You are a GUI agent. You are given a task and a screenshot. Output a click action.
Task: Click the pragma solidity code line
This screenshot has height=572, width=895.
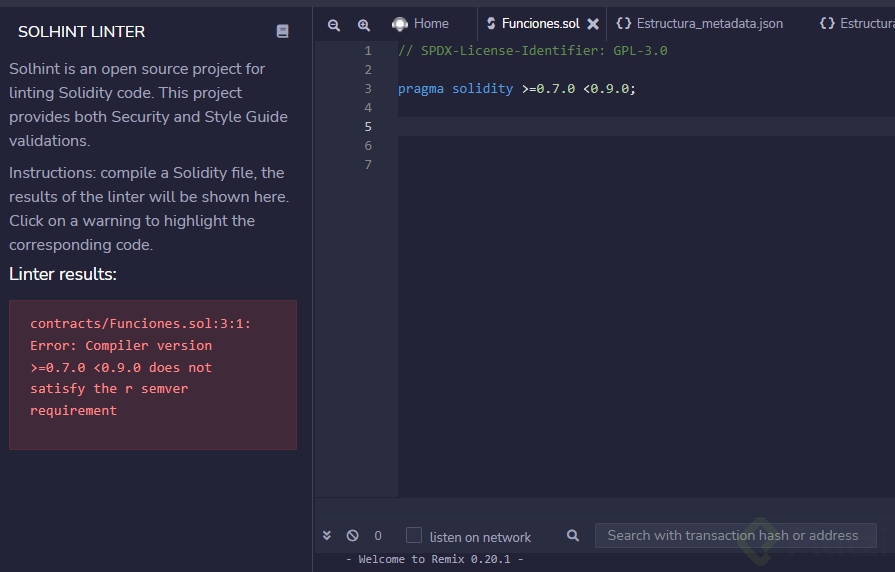tap(516, 88)
